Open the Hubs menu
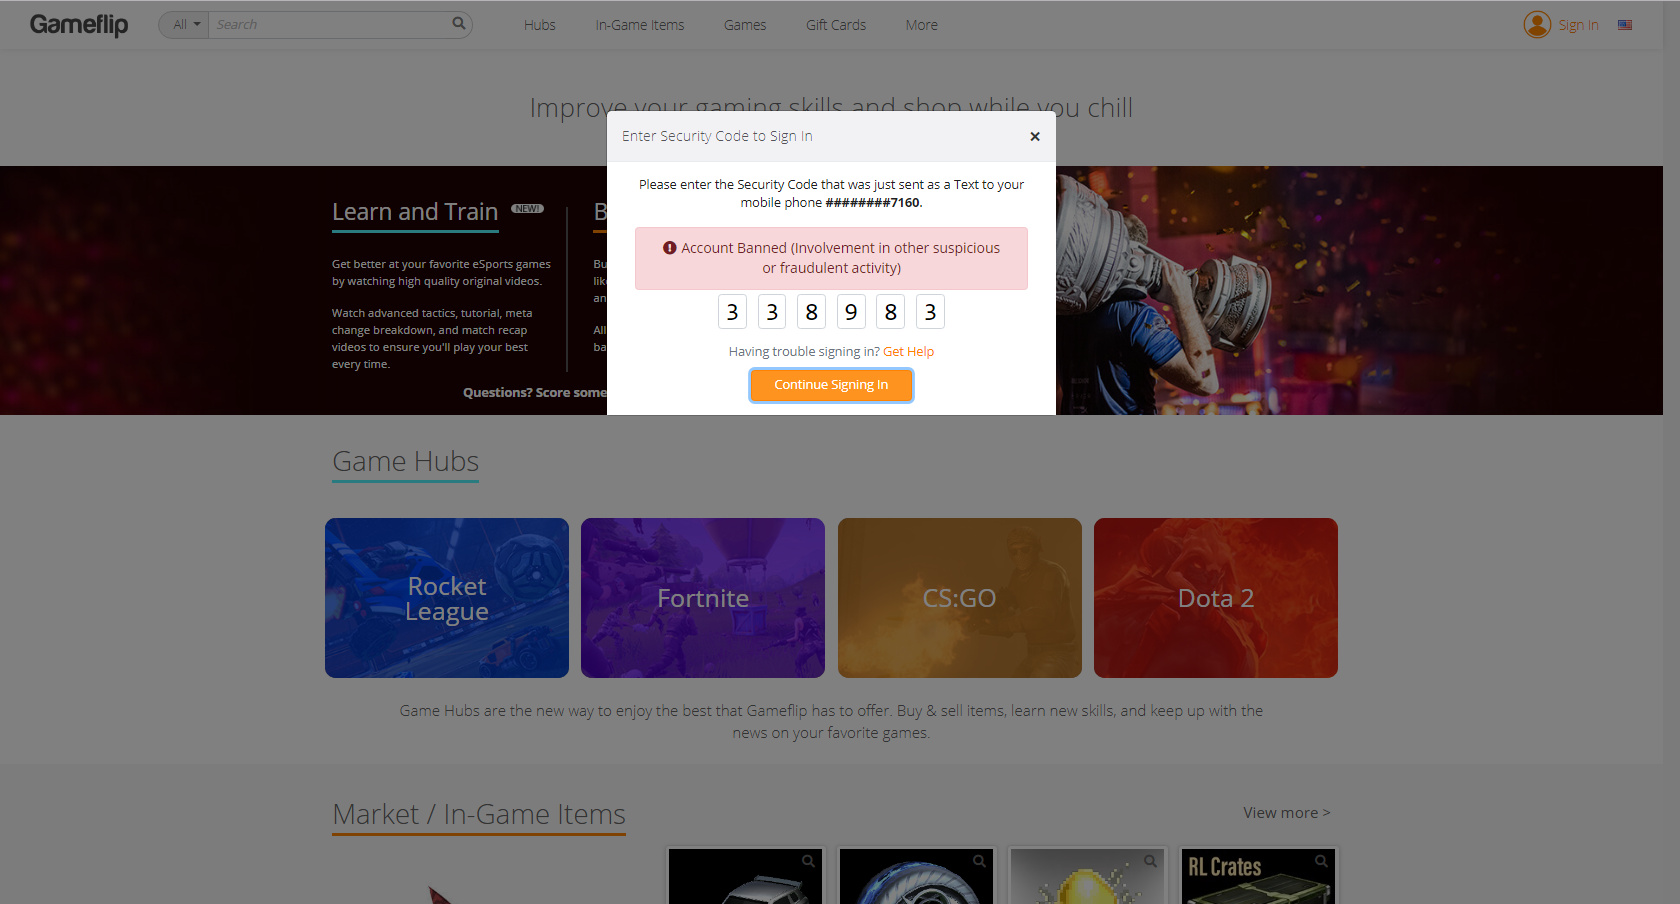The width and height of the screenshot is (1680, 904). [540, 25]
